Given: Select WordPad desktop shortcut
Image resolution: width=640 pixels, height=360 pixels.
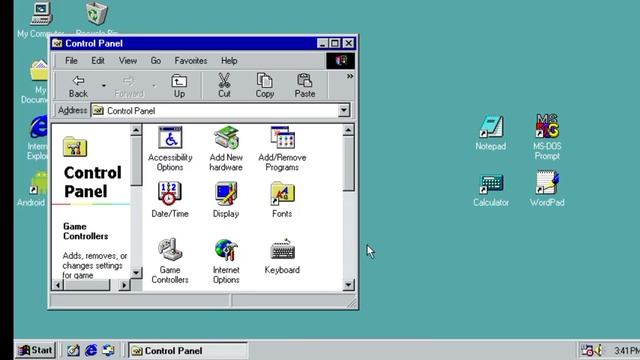Looking at the screenshot, I should [x=547, y=189].
